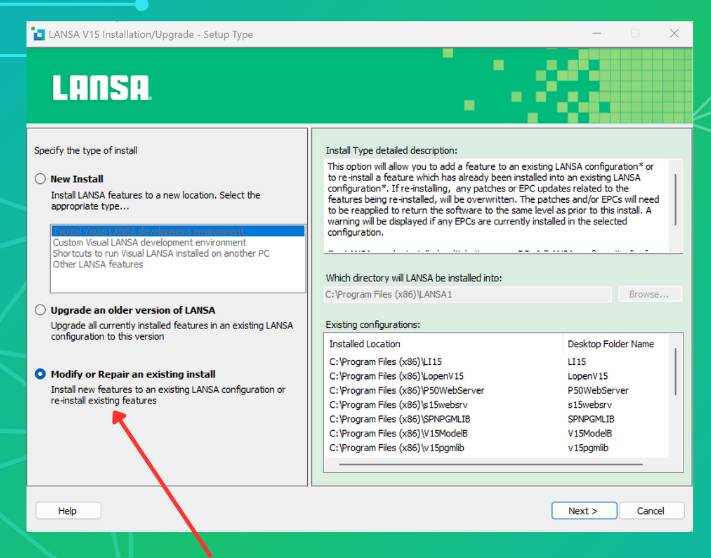Viewport: 711px width, 558px height.
Task: Click the Browse... button
Action: (650, 294)
